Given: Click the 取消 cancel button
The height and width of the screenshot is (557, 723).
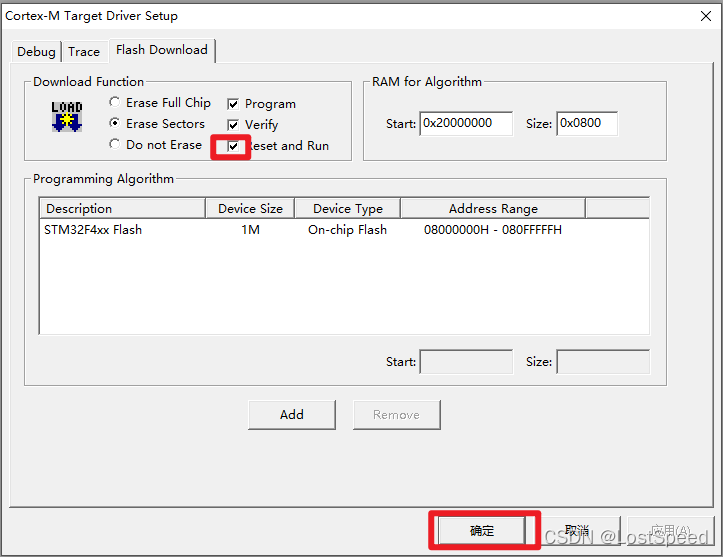Looking at the screenshot, I should [x=577, y=531].
